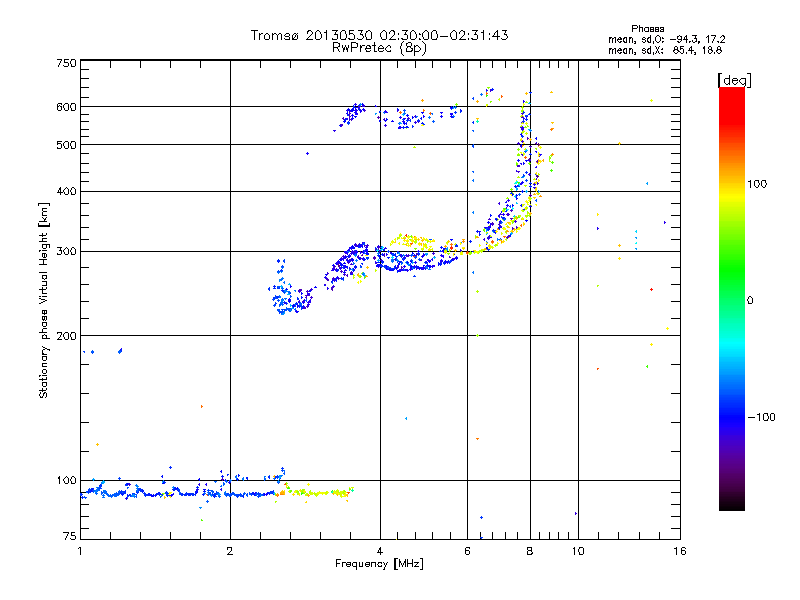The height and width of the screenshot is (600, 800).
Task: Click the x-axis tick label '6'
Action: [467, 551]
